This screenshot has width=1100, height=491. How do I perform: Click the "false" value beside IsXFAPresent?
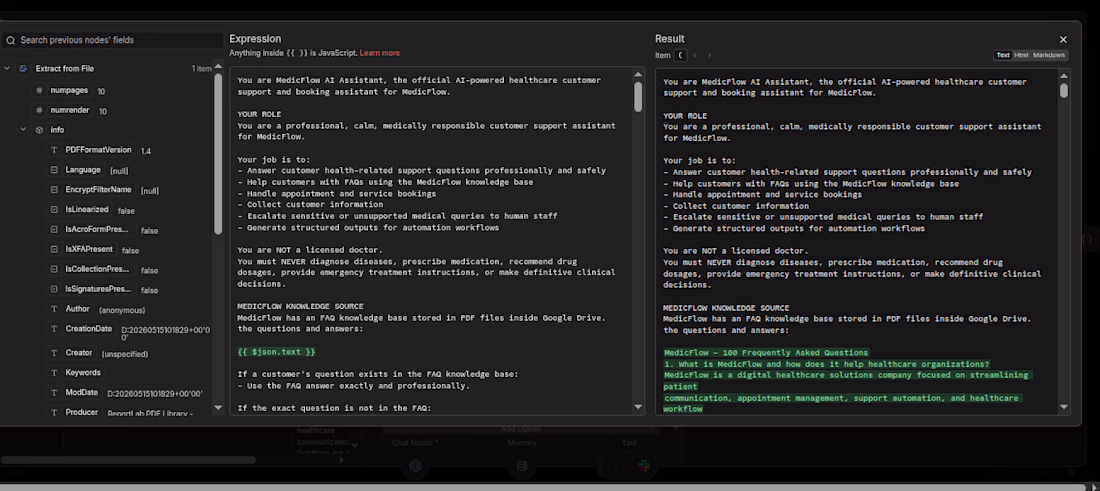click(x=130, y=250)
